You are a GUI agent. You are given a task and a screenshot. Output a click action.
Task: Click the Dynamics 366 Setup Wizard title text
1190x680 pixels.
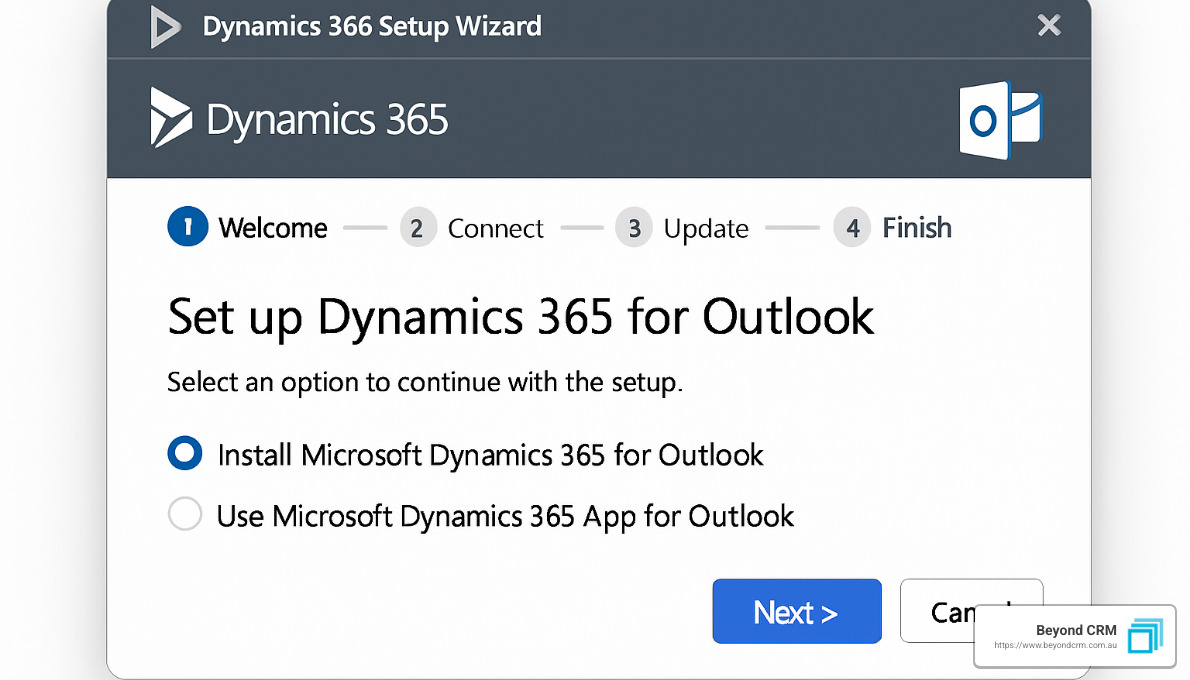pyautogui.click(x=372, y=26)
